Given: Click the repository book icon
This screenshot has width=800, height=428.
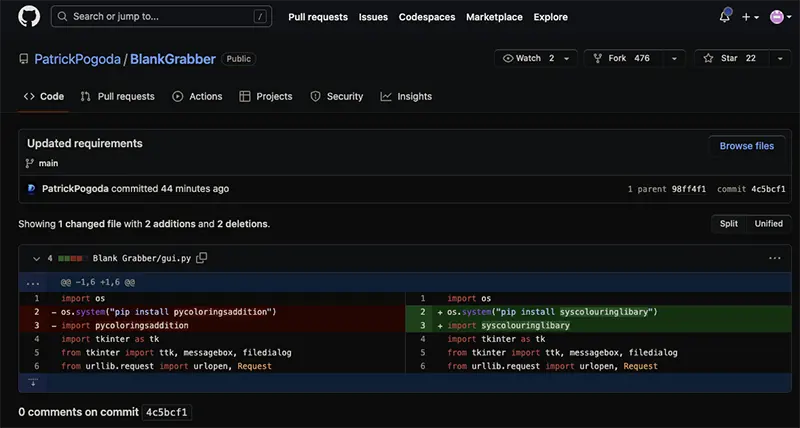Looking at the screenshot, I should (23, 59).
